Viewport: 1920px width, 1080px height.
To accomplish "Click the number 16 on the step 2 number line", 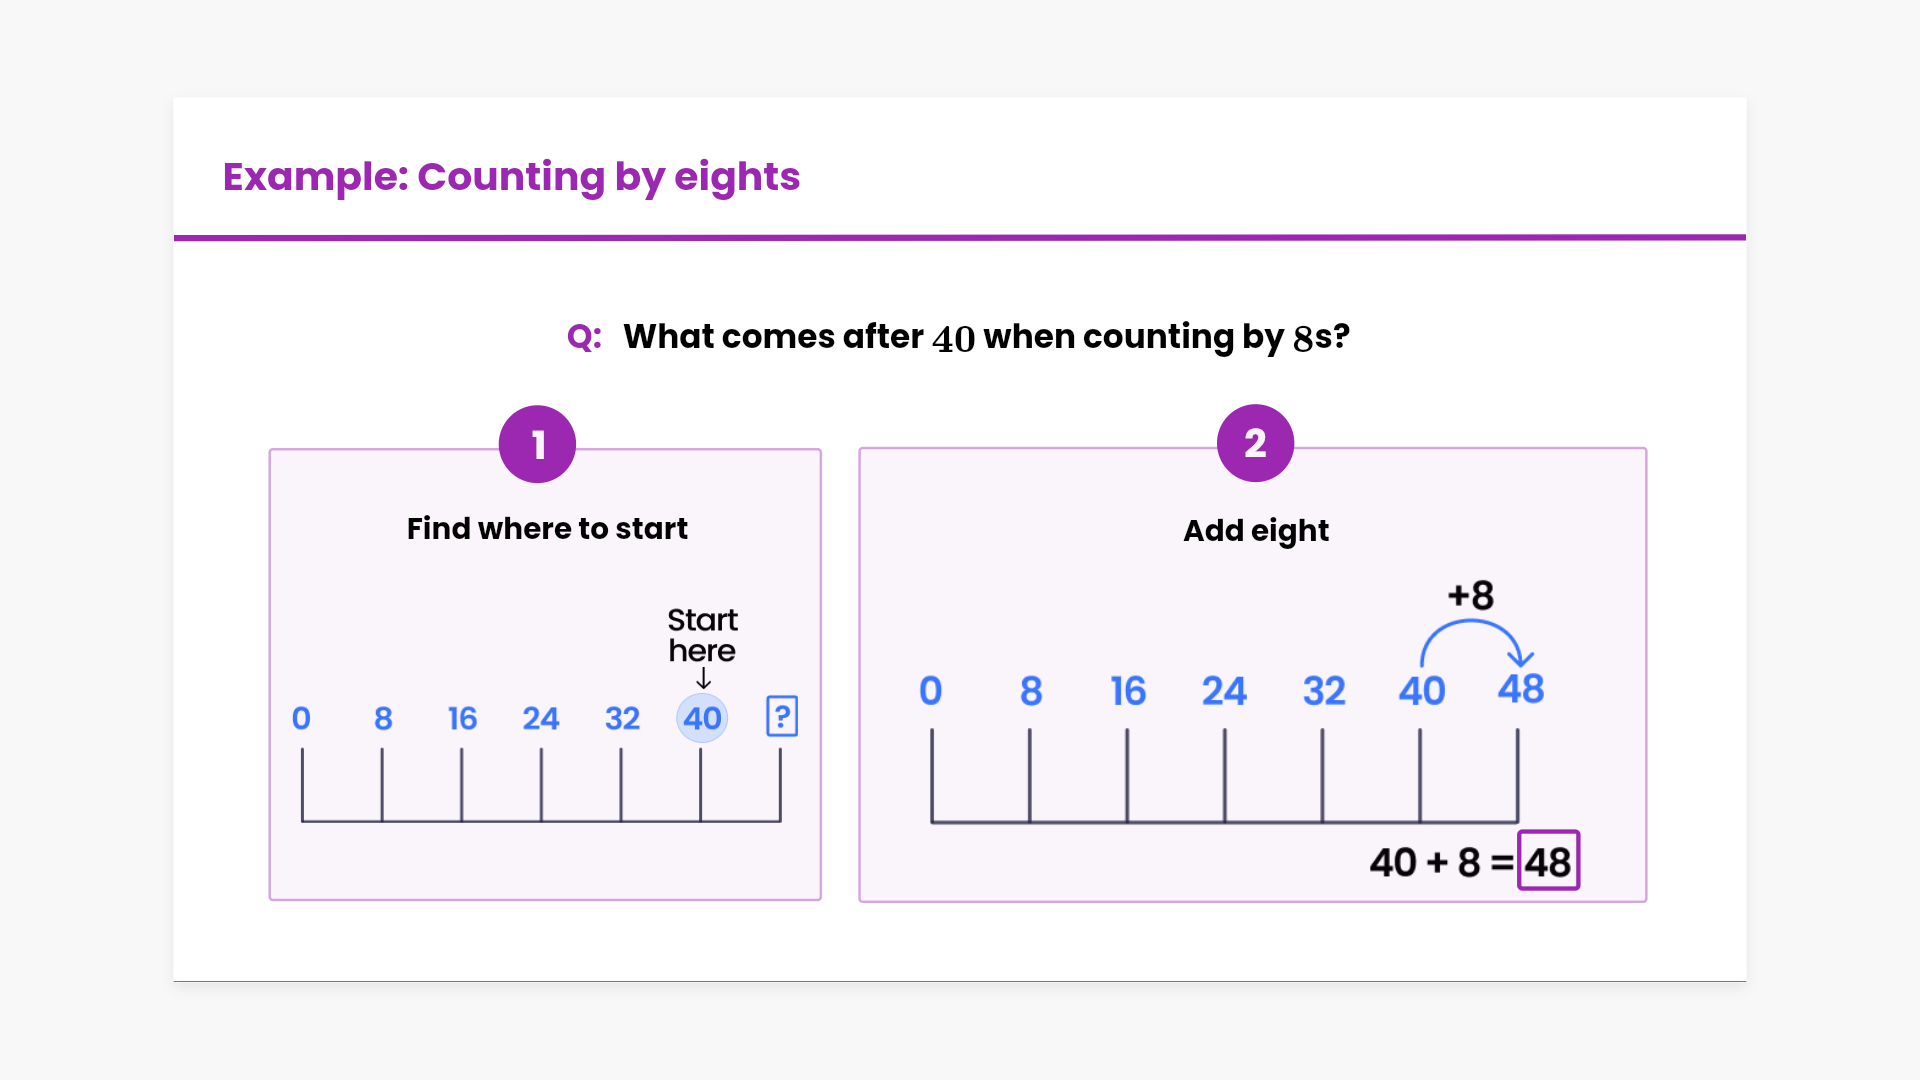I will (1128, 691).
